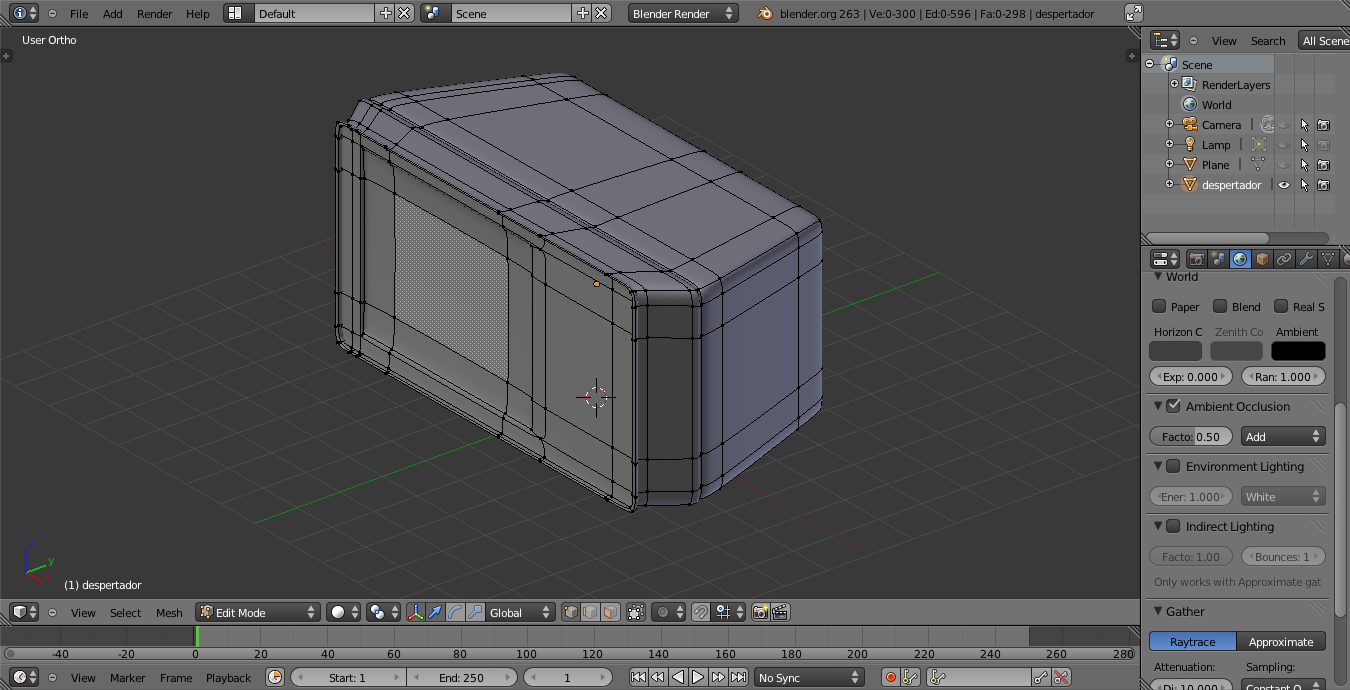Open the Edit Mode dropdown

pos(258,612)
